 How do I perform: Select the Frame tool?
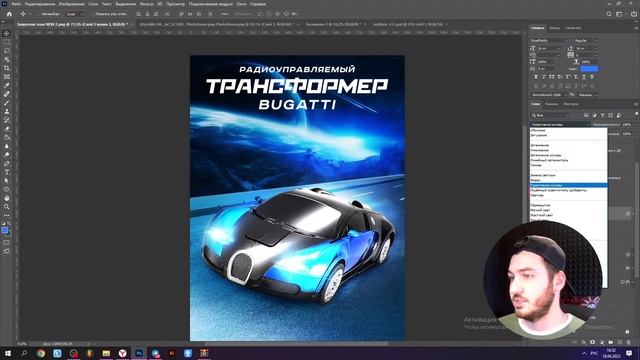[7, 76]
